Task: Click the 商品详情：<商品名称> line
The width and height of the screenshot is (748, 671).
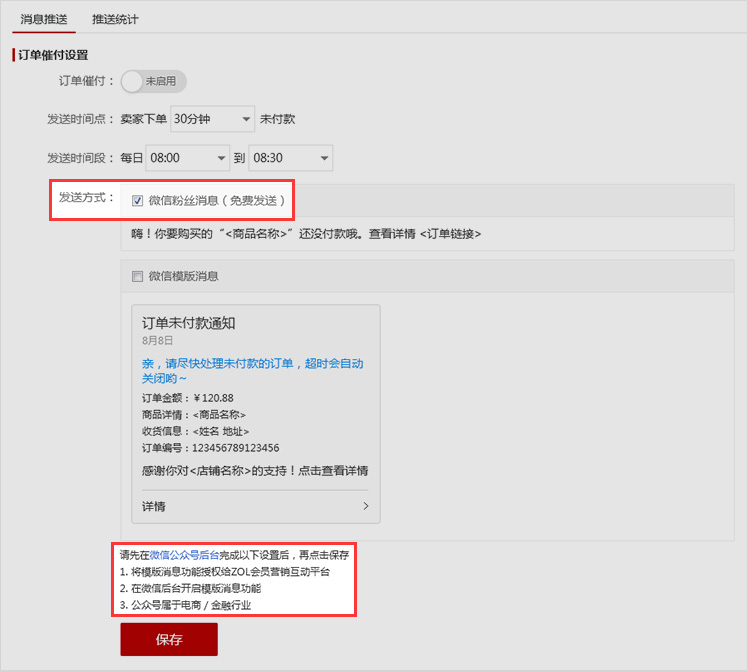Action: [x=194, y=415]
